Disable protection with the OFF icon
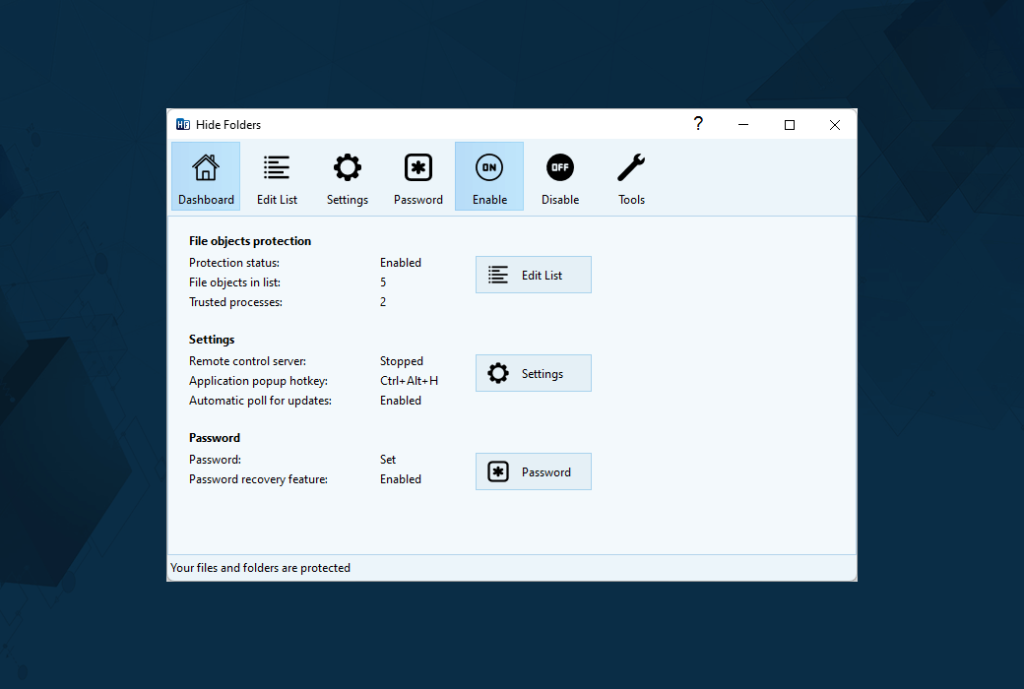The height and width of the screenshot is (689, 1024). tap(560, 176)
